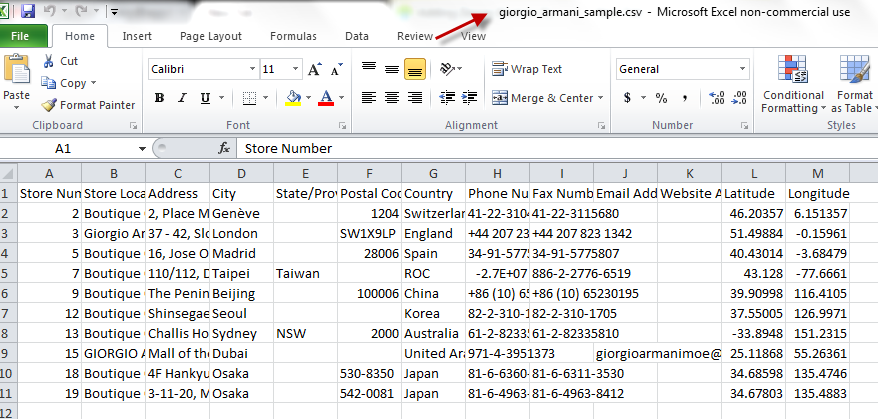Click Decrease Decimal icon
Viewport: 878px width, 419px height.
[739, 98]
